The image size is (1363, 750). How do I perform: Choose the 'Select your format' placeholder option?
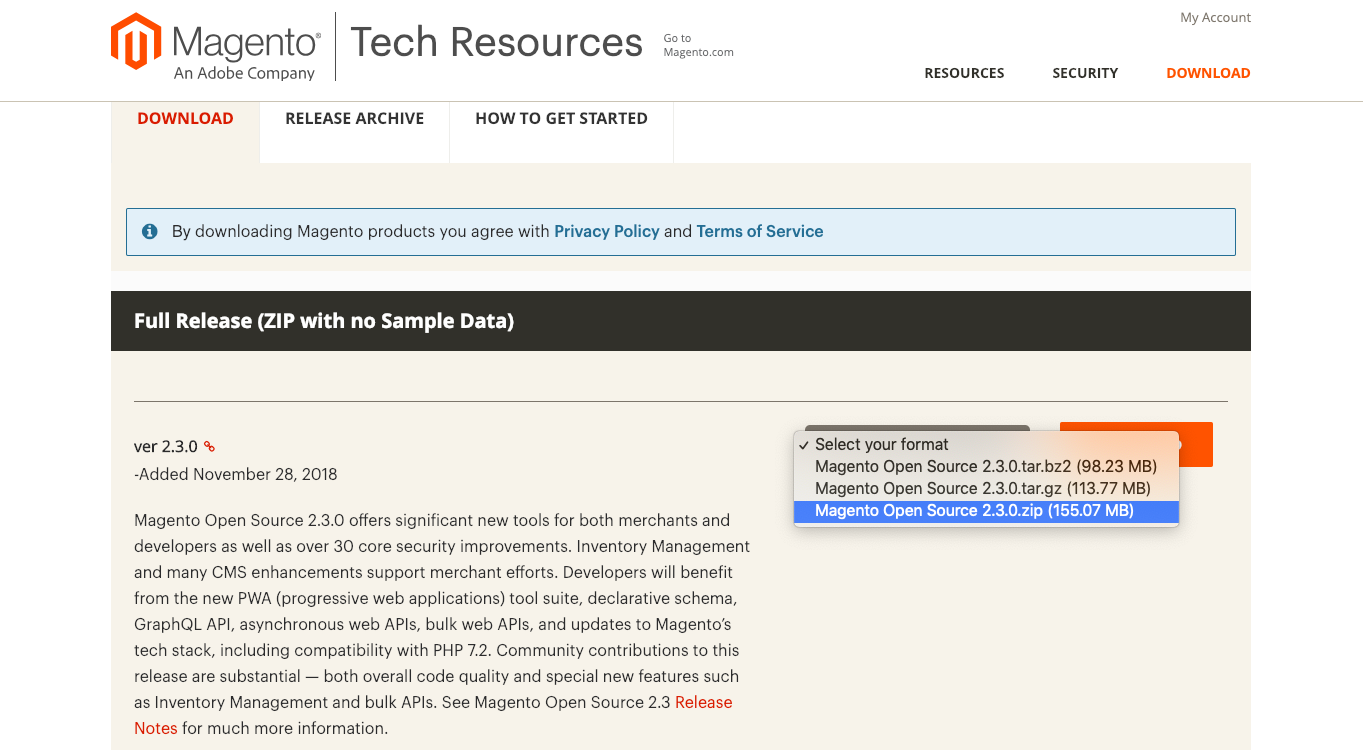tap(881, 445)
